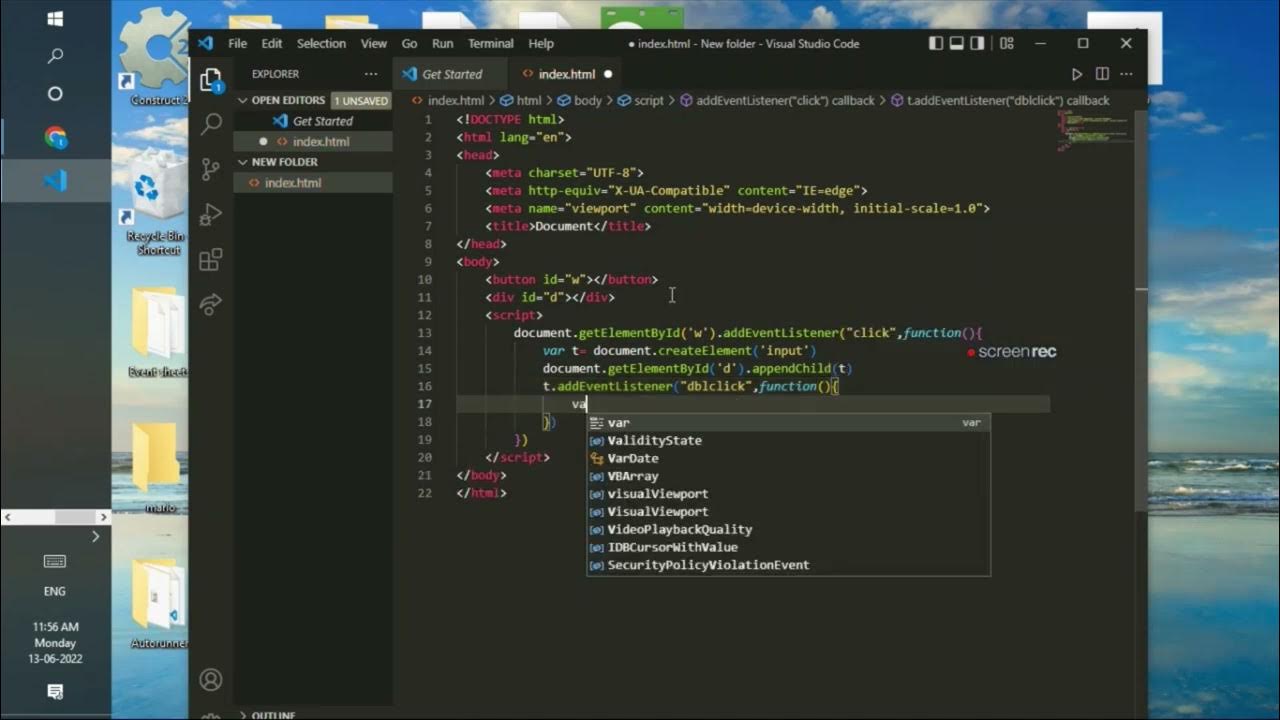Open the Run and Debug view
The height and width of the screenshot is (720, 1280).
tap(211, 214)
